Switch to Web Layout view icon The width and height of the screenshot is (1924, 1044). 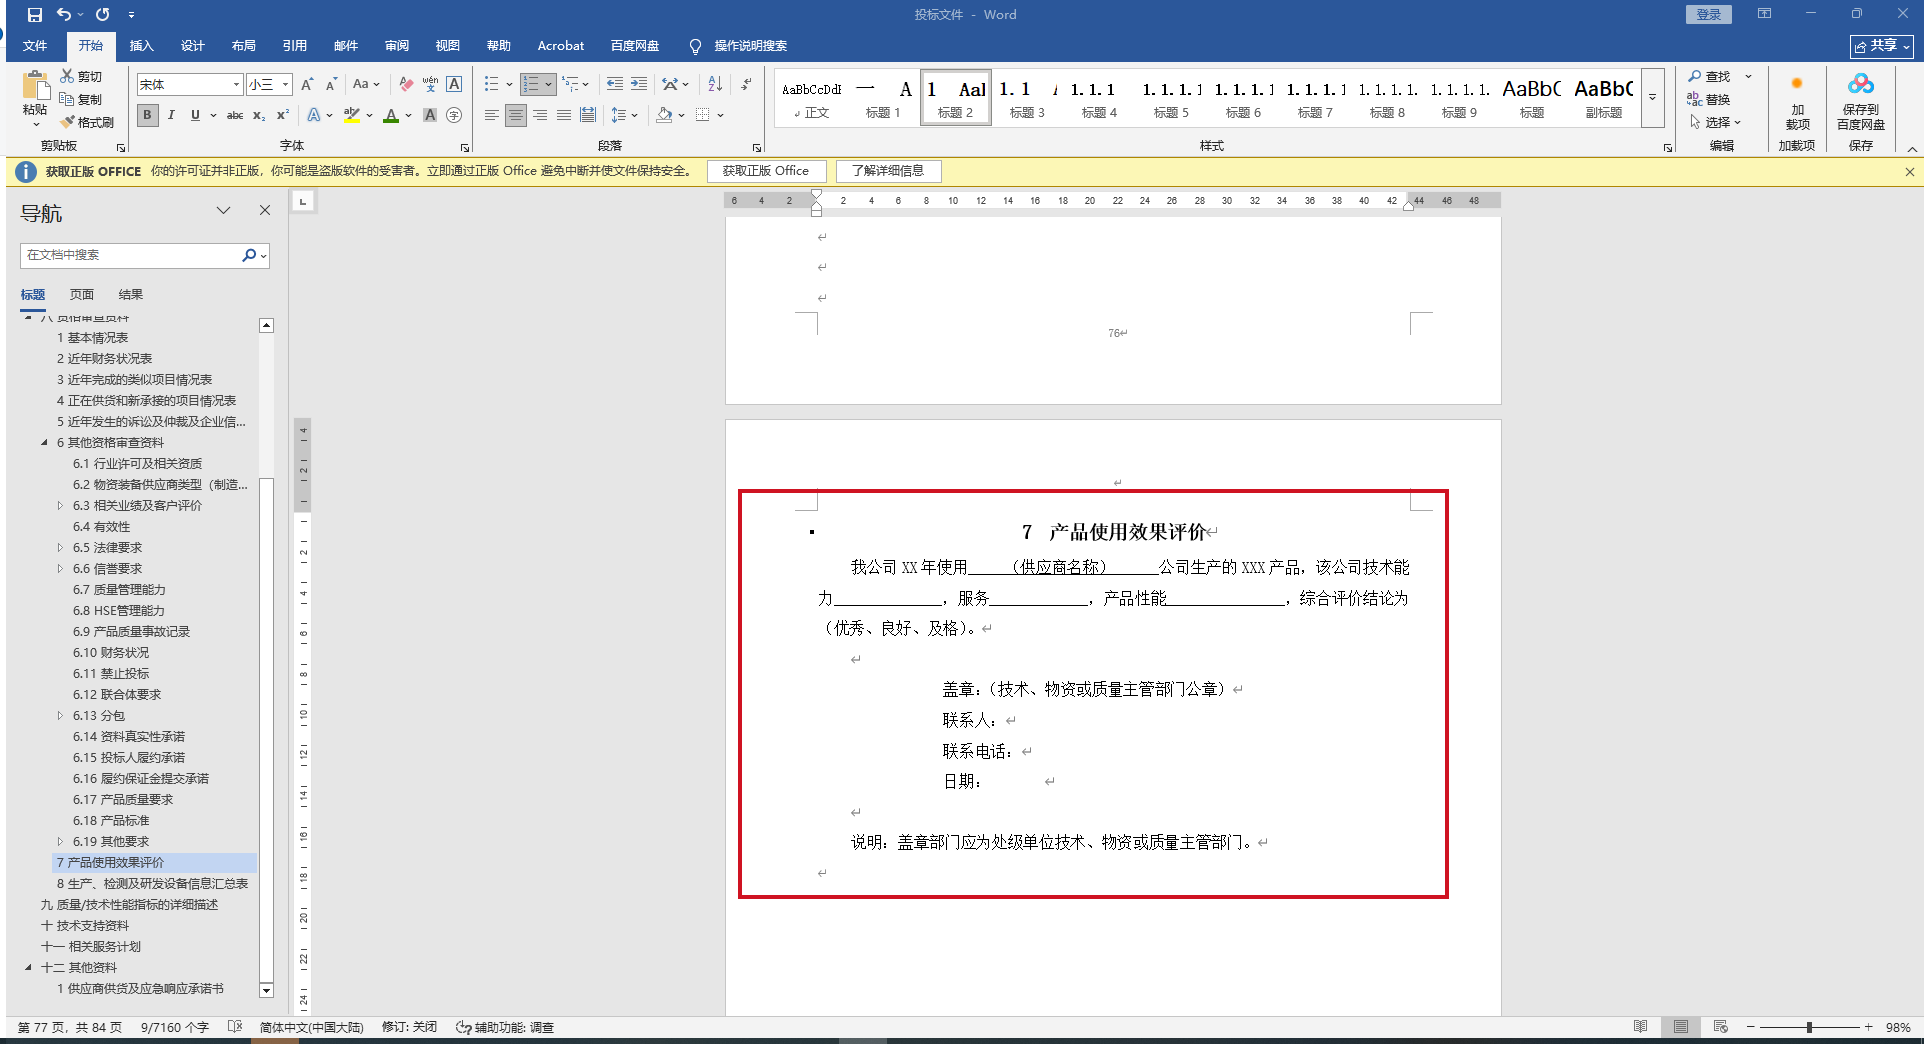tap(1721, 1027)
